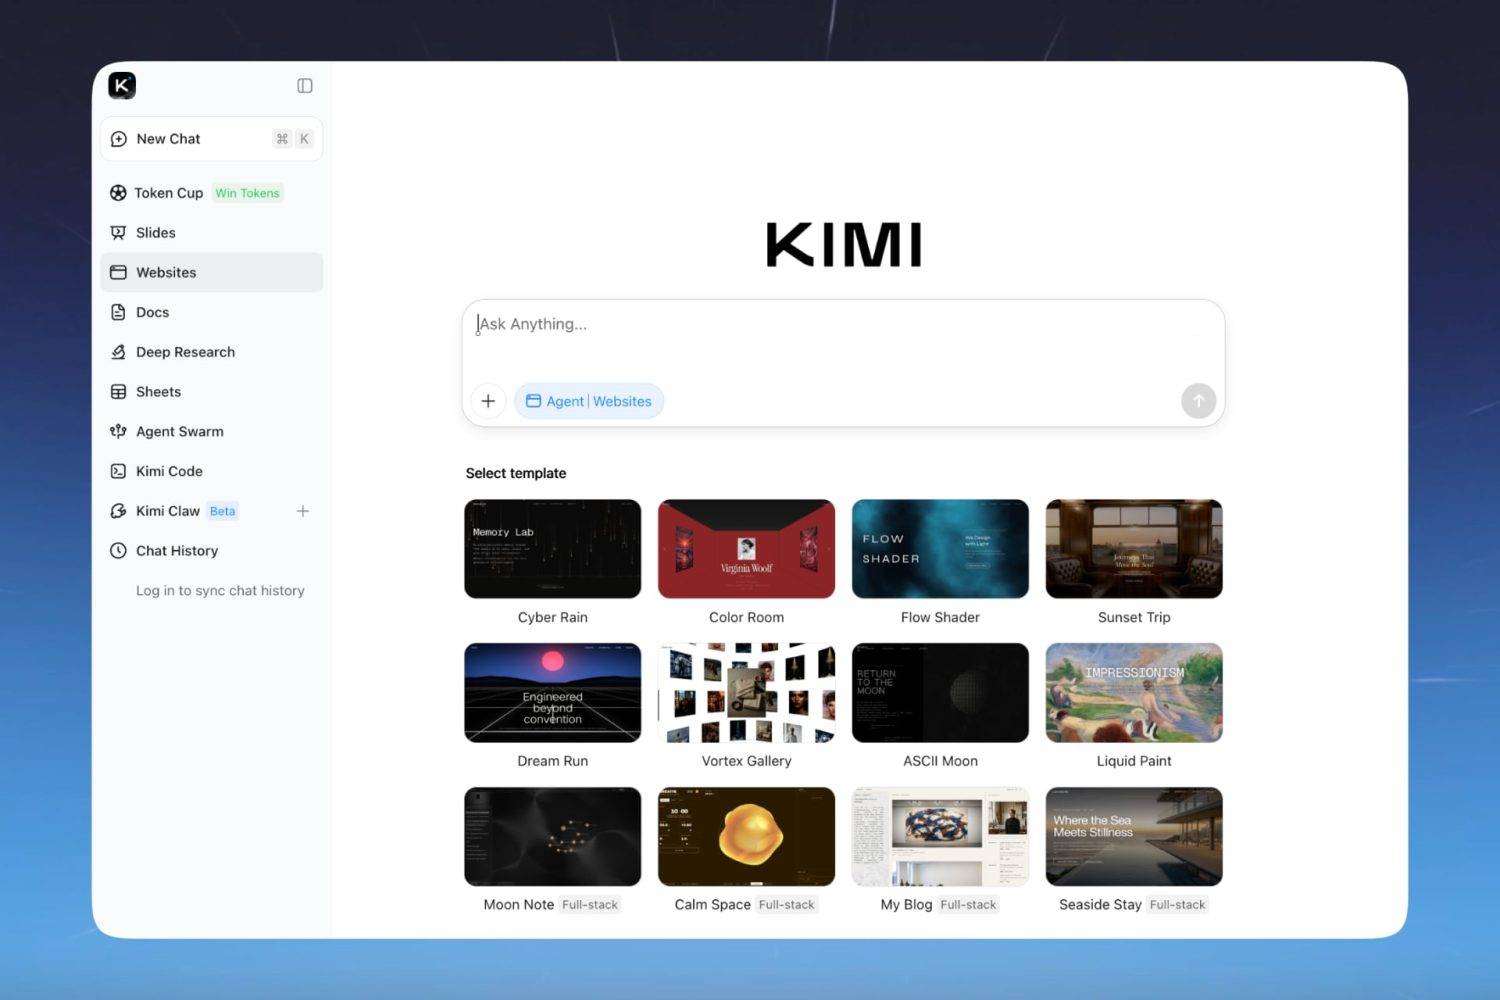Screen dimensions: 1500x1000
Task: Click the KIMI wordmark logo
Action: (x=843, y=245)
